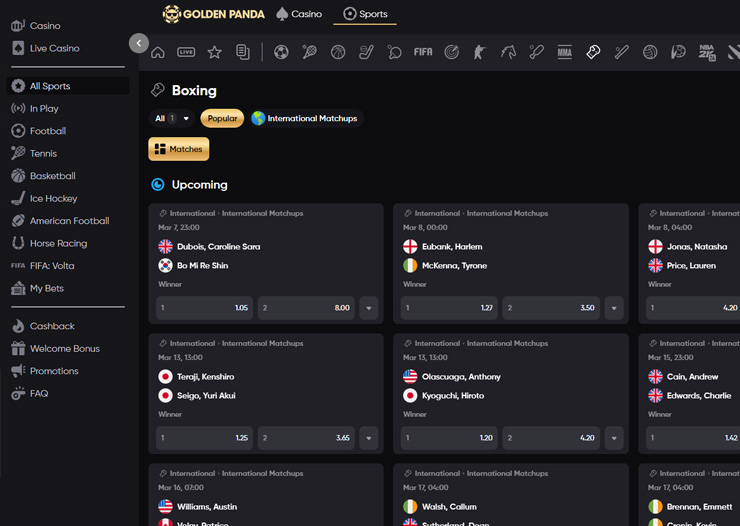Open favorites star icon

point(214,52)
